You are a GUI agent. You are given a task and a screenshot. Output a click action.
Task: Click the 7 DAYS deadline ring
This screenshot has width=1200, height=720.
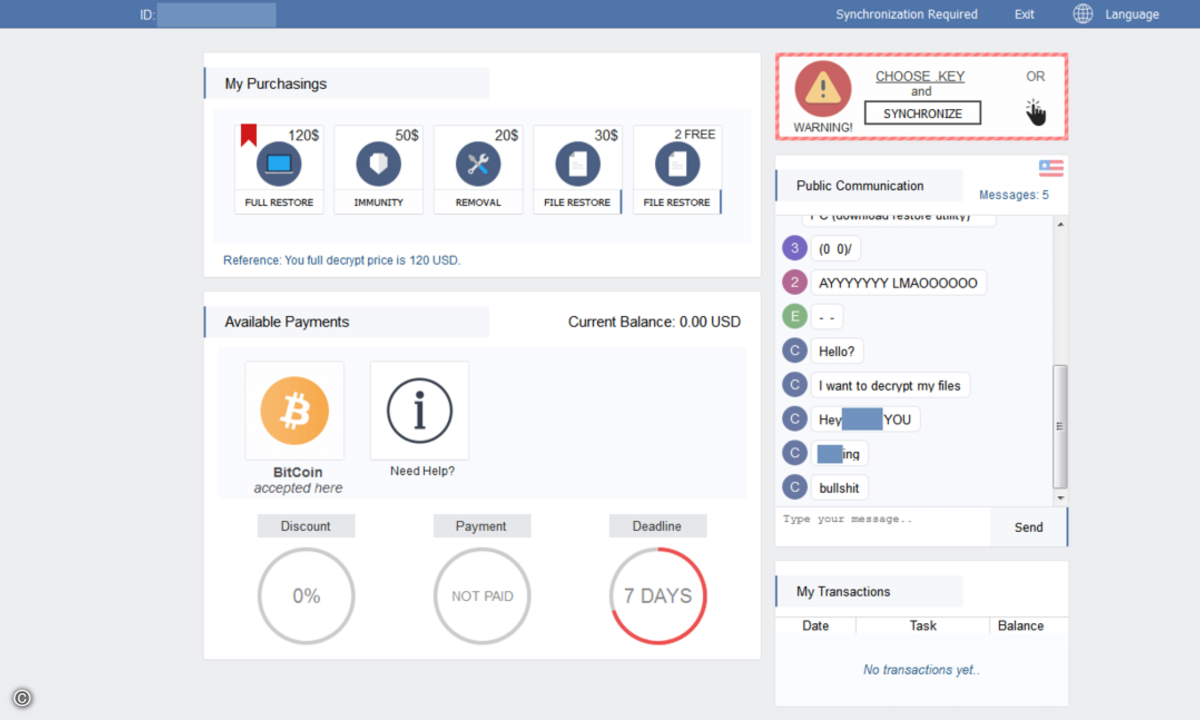coord(658,596)
